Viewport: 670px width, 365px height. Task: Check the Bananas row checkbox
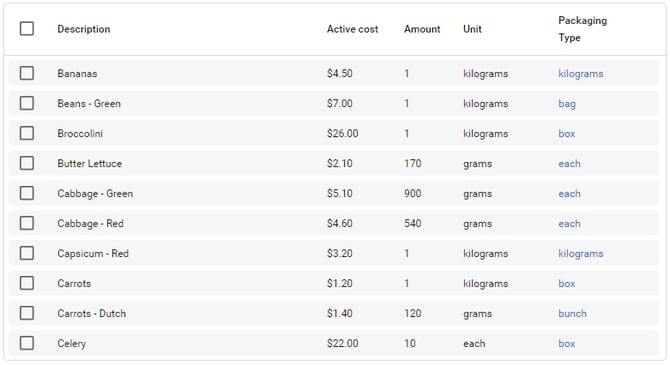[27, 73]
